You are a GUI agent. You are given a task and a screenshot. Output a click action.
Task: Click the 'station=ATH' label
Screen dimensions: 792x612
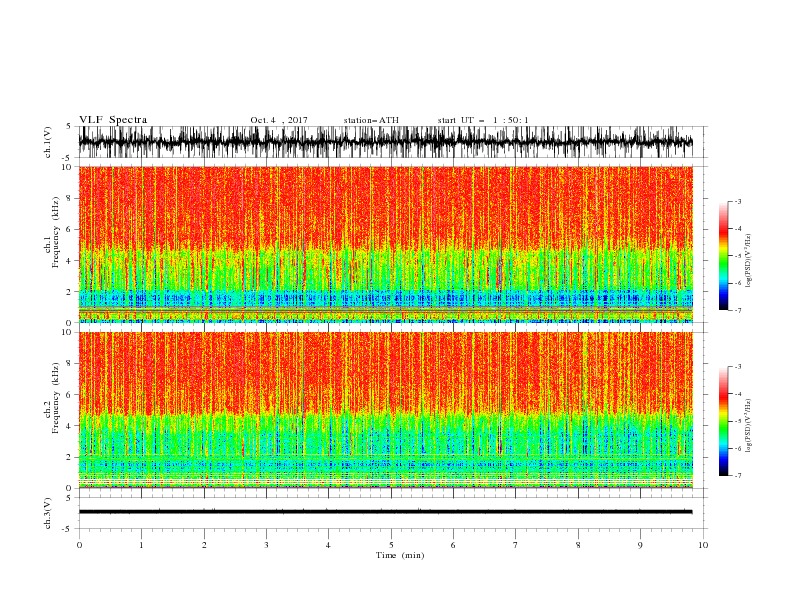(371, 120)
